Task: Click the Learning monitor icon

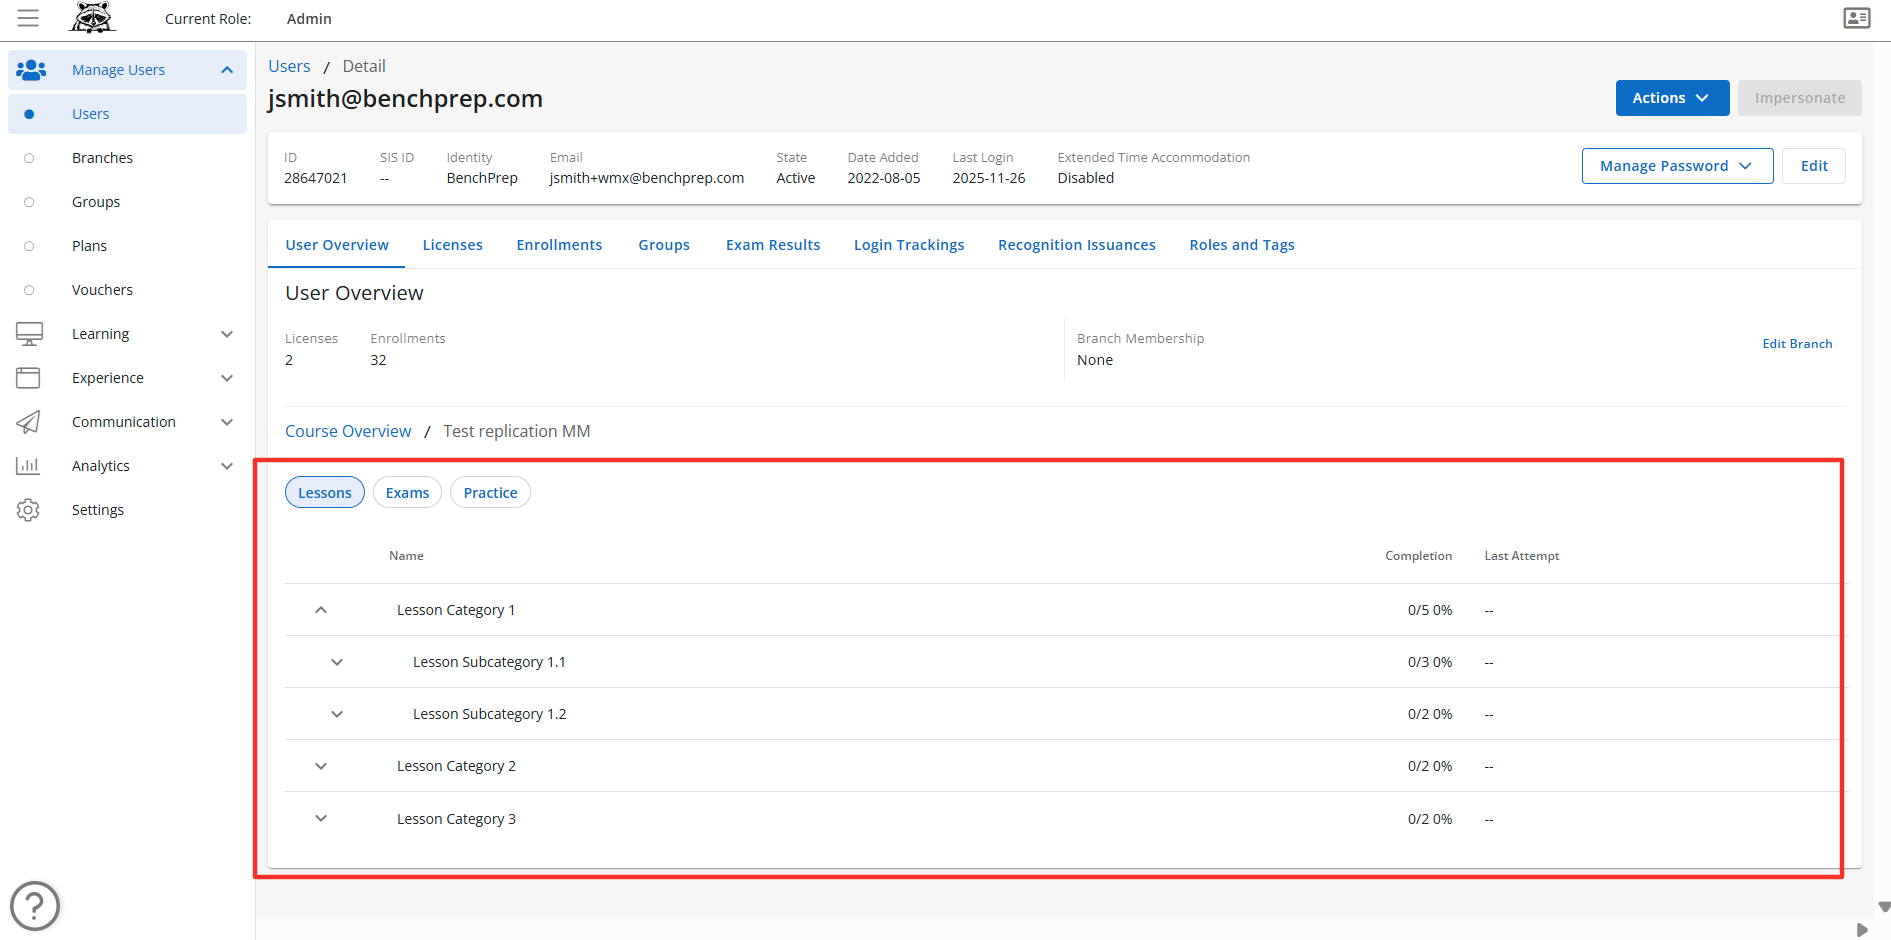Action: (x=29, y=334)
